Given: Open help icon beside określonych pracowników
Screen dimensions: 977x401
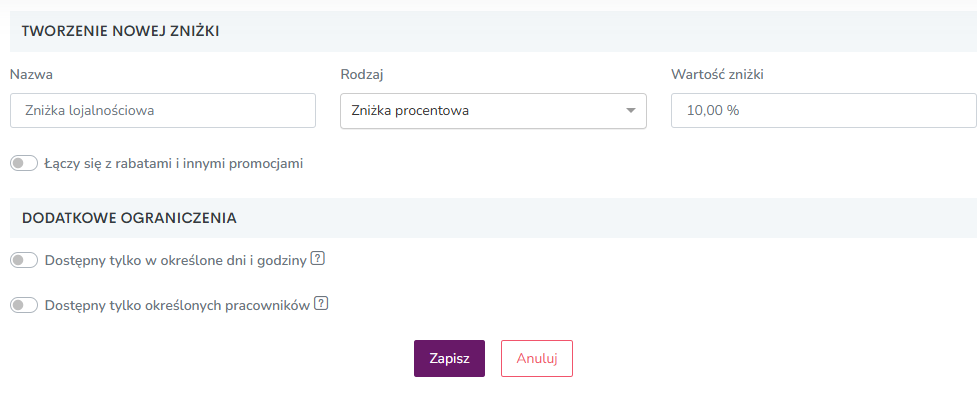Looking at the screenshot, I should pos(321,304).
